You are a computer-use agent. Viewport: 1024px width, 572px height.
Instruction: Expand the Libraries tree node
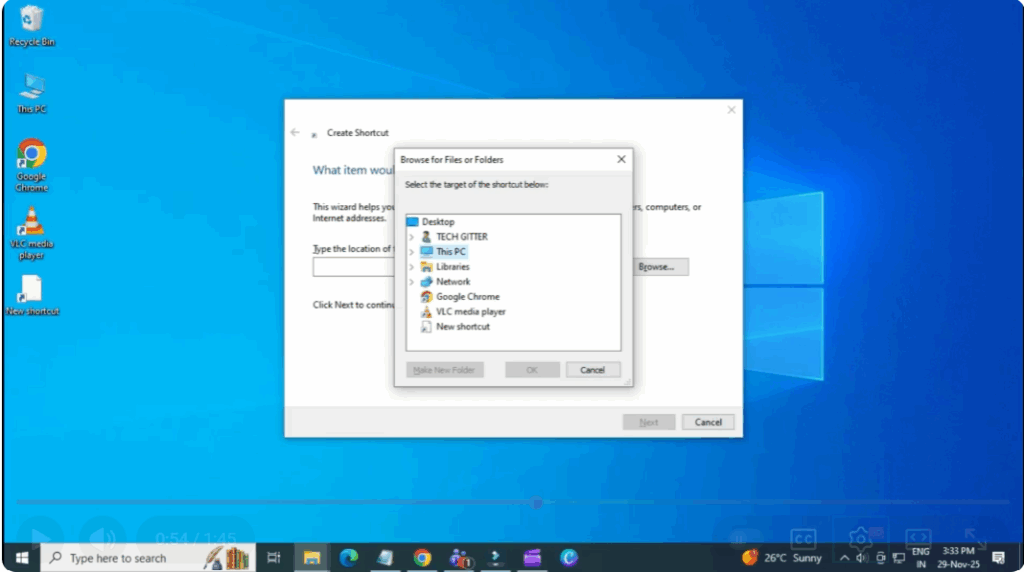point(411,267)
